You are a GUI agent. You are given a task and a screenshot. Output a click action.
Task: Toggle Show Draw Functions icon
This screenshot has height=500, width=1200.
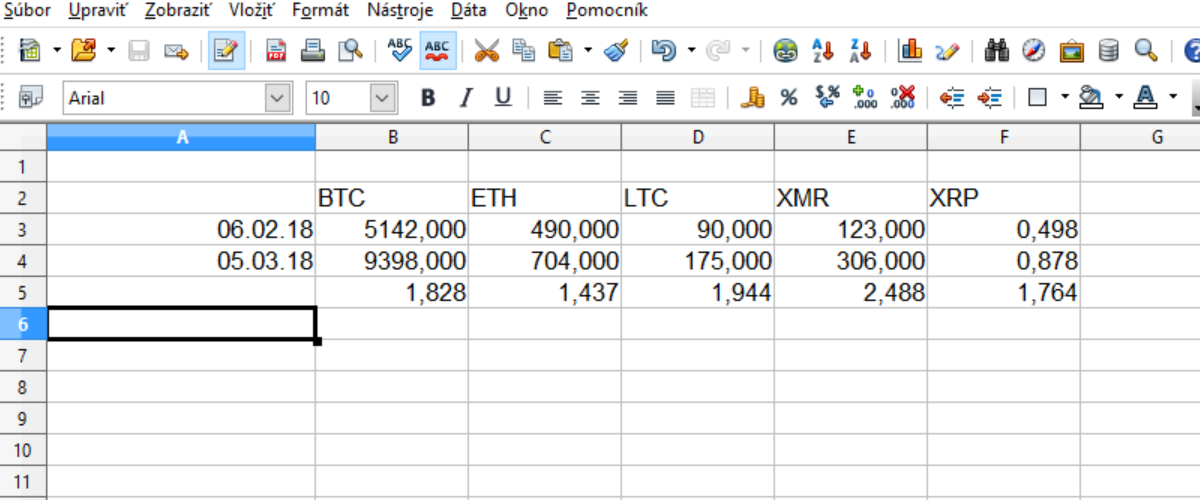(x=947, y=50)
